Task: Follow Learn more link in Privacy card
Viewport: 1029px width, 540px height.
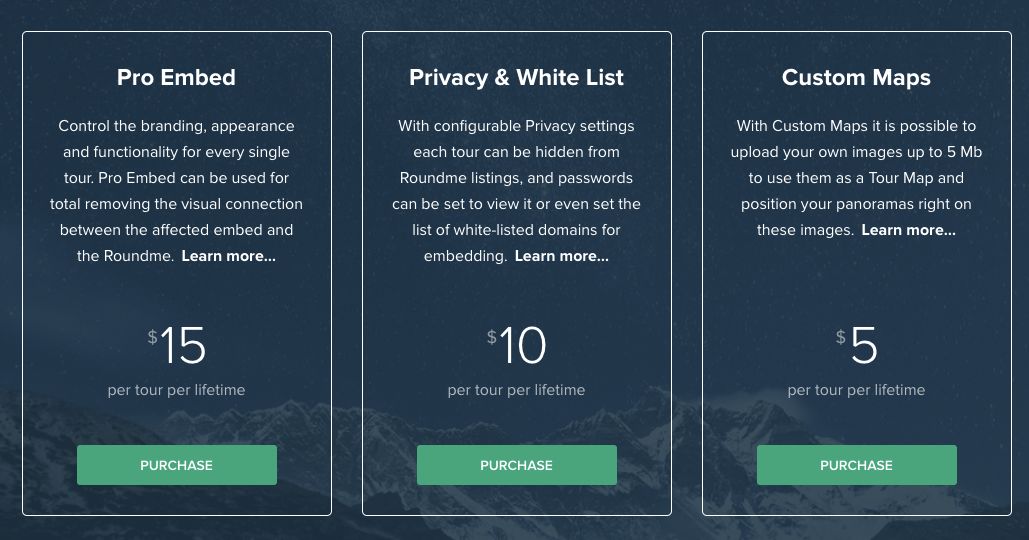Action: click(x=562, y=256)
